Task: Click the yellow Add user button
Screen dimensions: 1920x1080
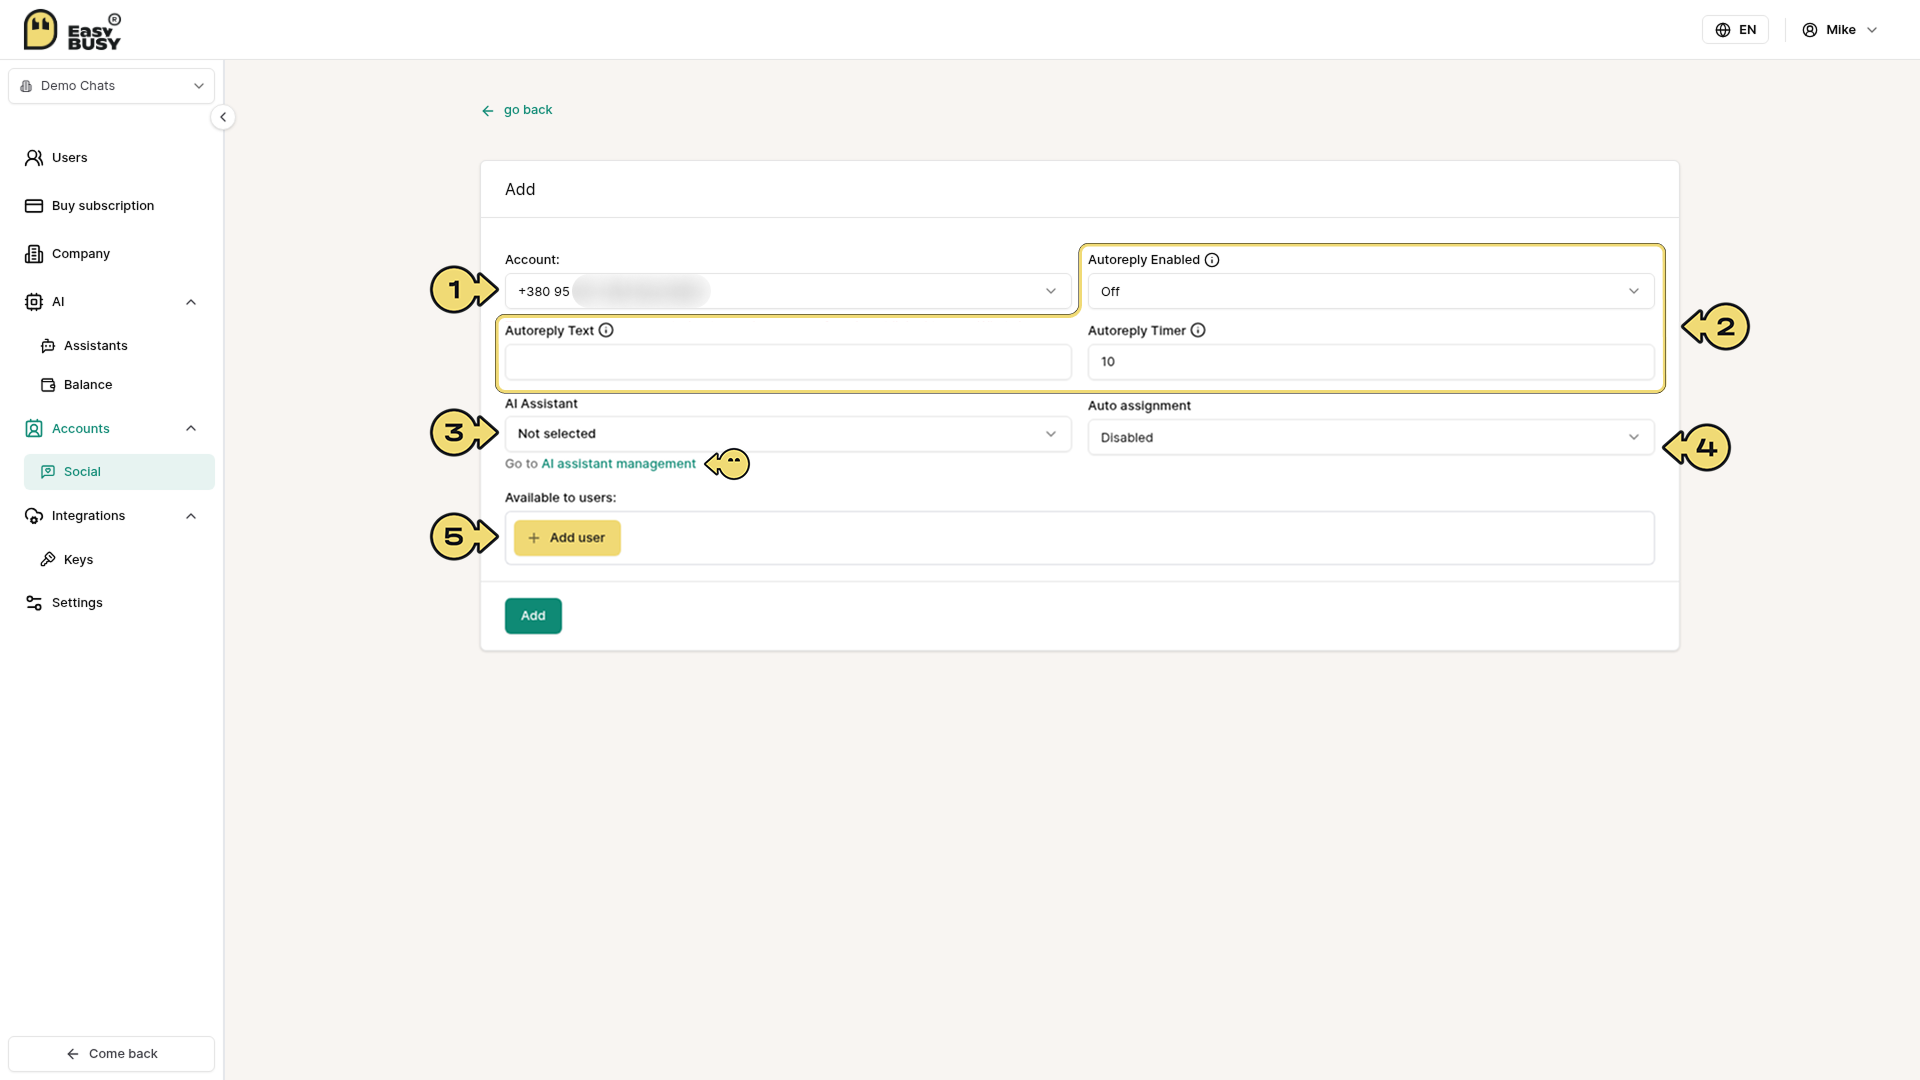Action: click(x=567, y=538)
